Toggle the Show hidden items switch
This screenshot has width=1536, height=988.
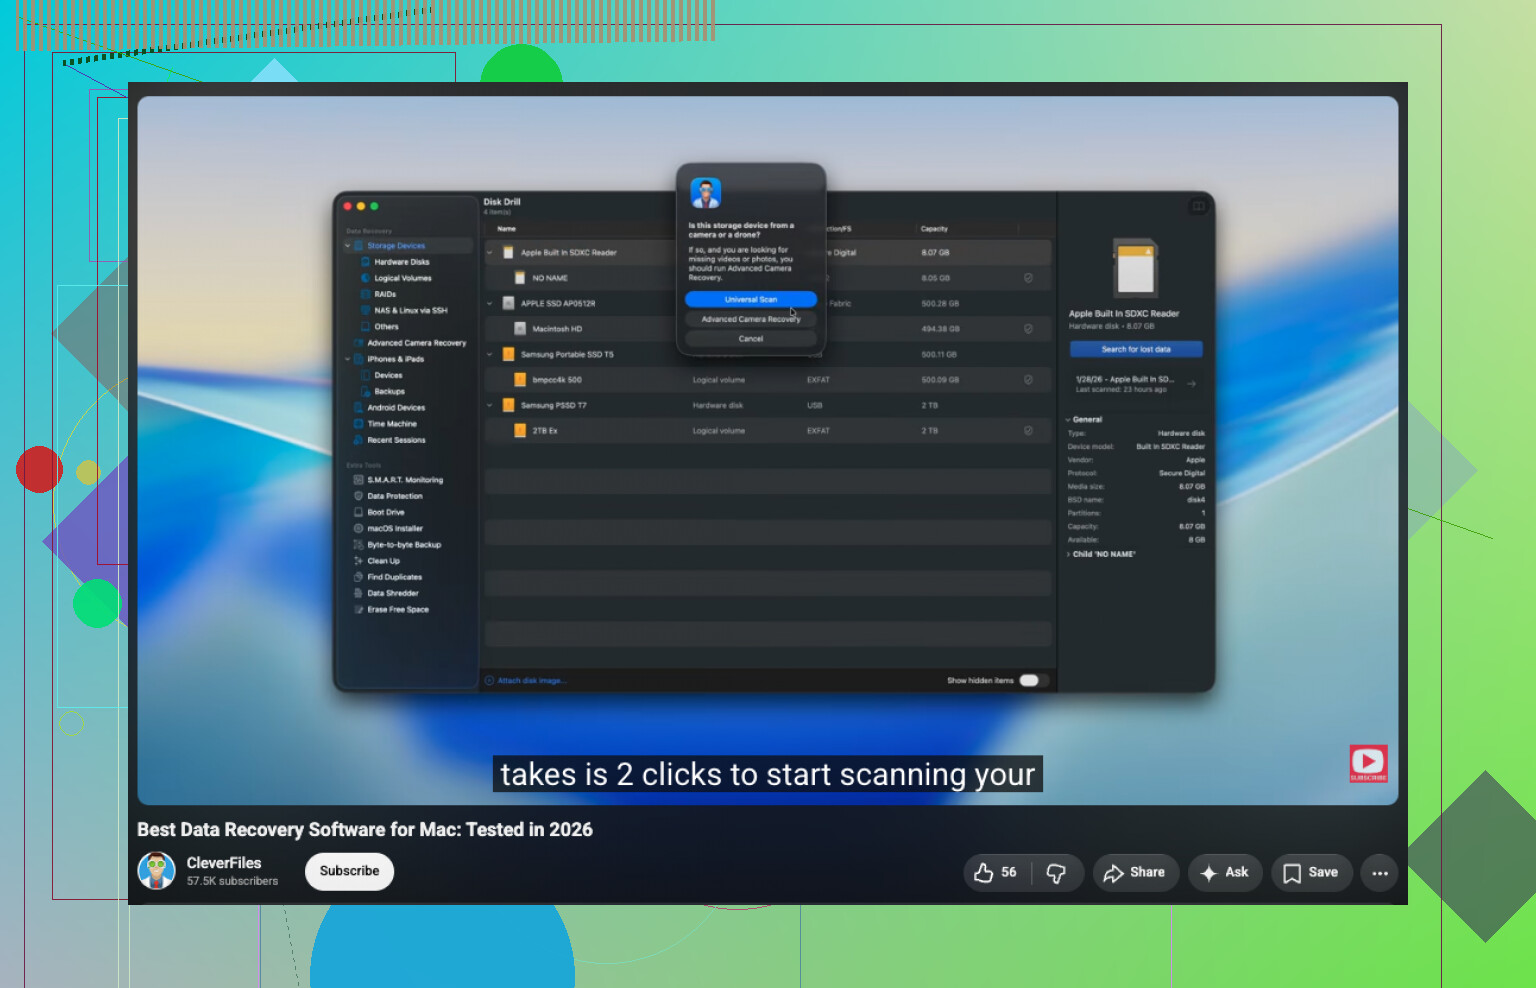[x=1033, y=680]
